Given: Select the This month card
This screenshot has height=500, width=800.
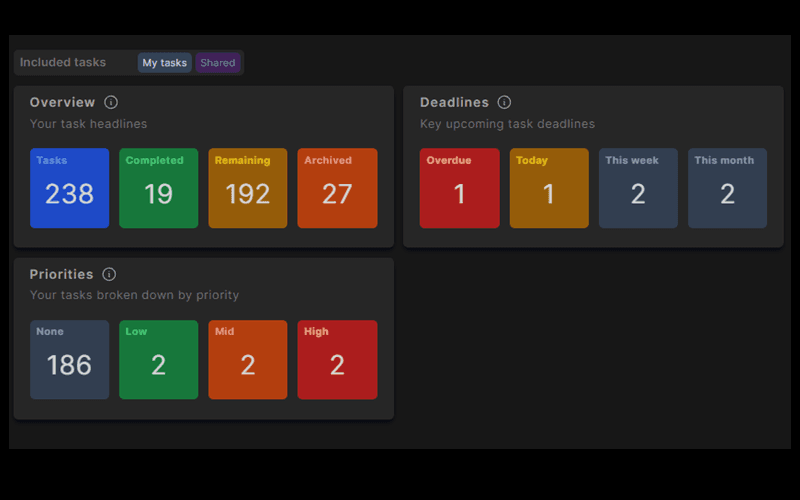Looking at the screenshot, I should click(728, 188).
